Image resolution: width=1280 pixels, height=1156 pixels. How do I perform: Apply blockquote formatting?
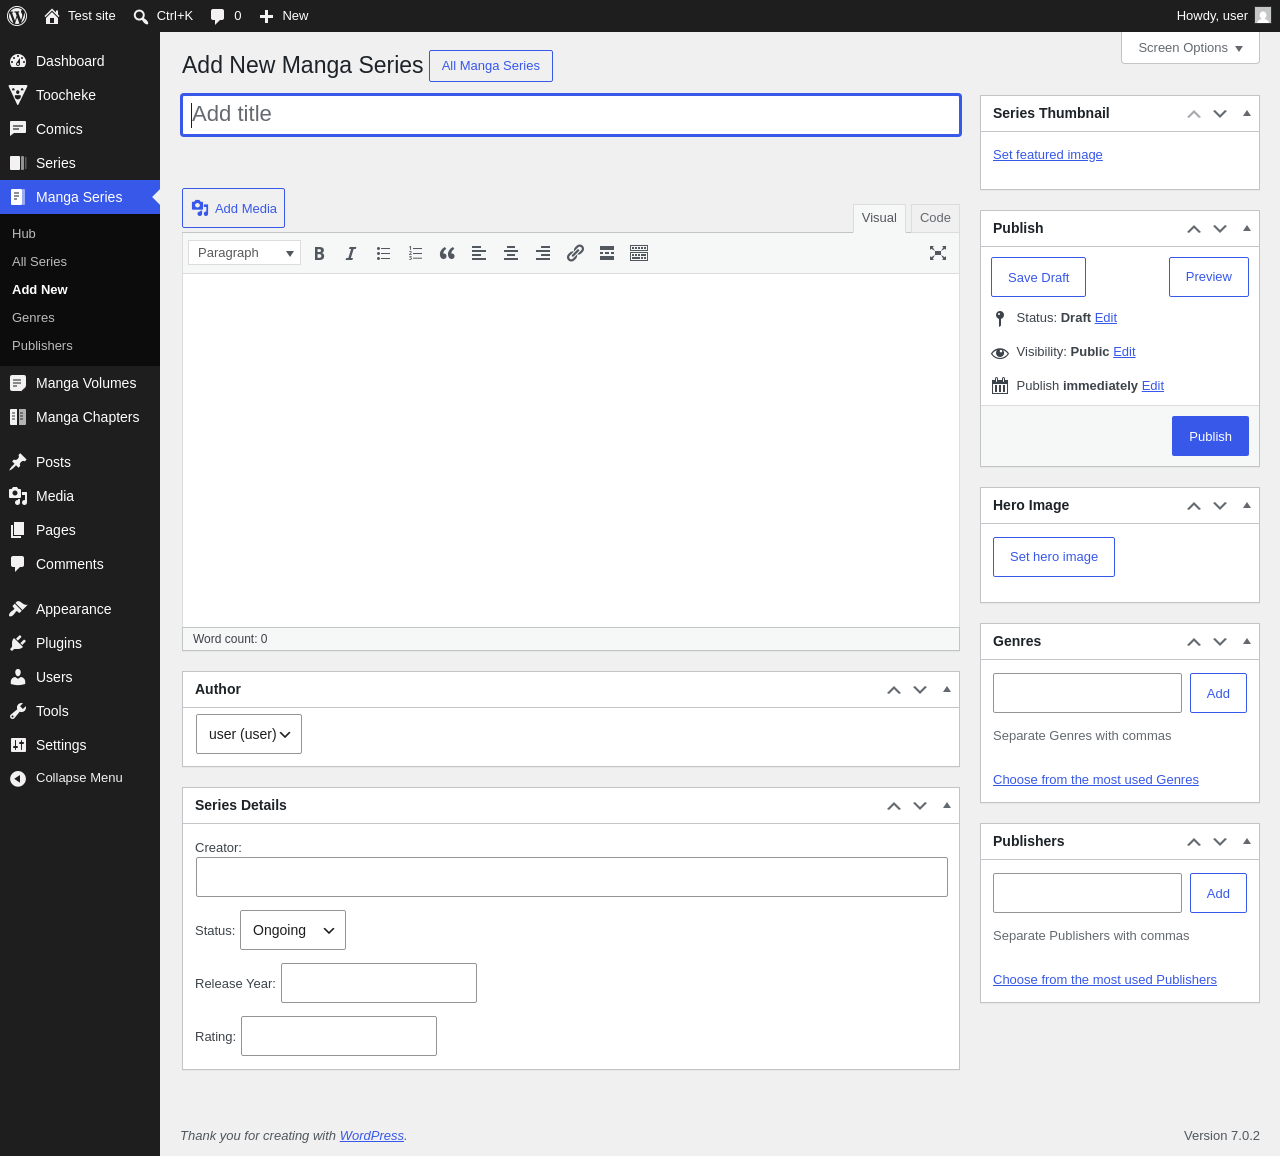(447, 253)
